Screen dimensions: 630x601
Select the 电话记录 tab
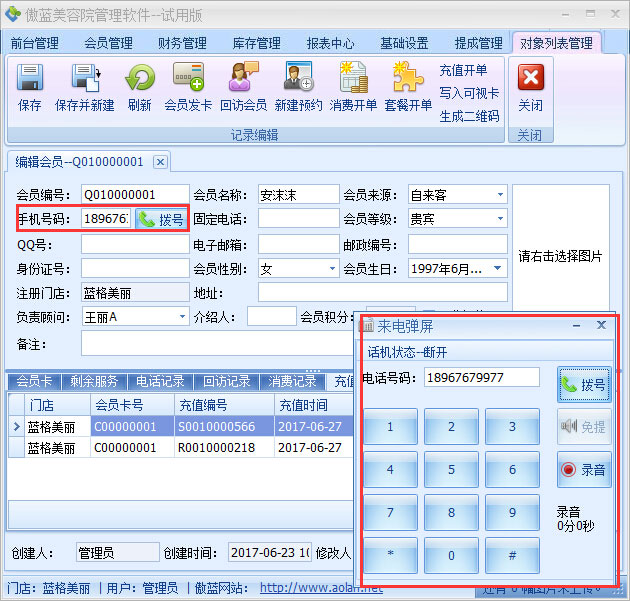tap(160, 381)
